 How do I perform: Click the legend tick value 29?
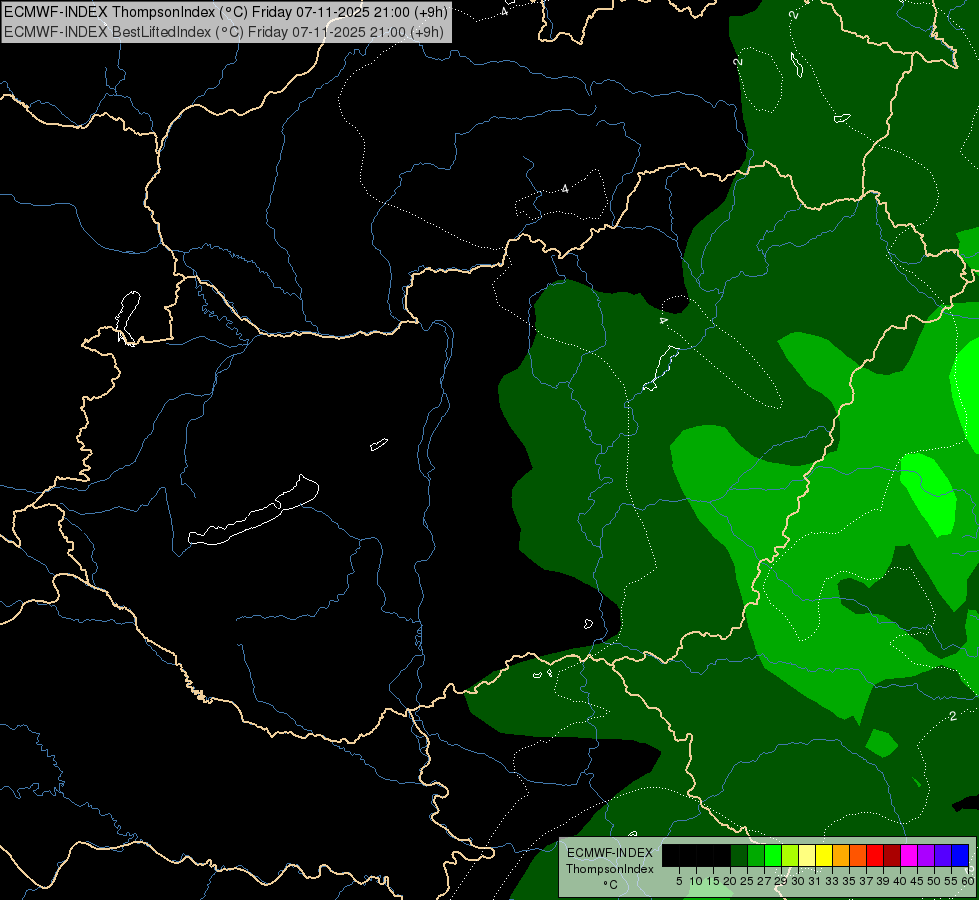point(781,881)
